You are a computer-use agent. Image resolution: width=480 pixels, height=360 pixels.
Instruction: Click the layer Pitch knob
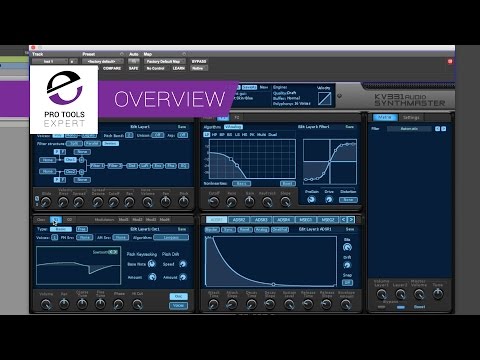pyautogui.click(x=183, y=201)
